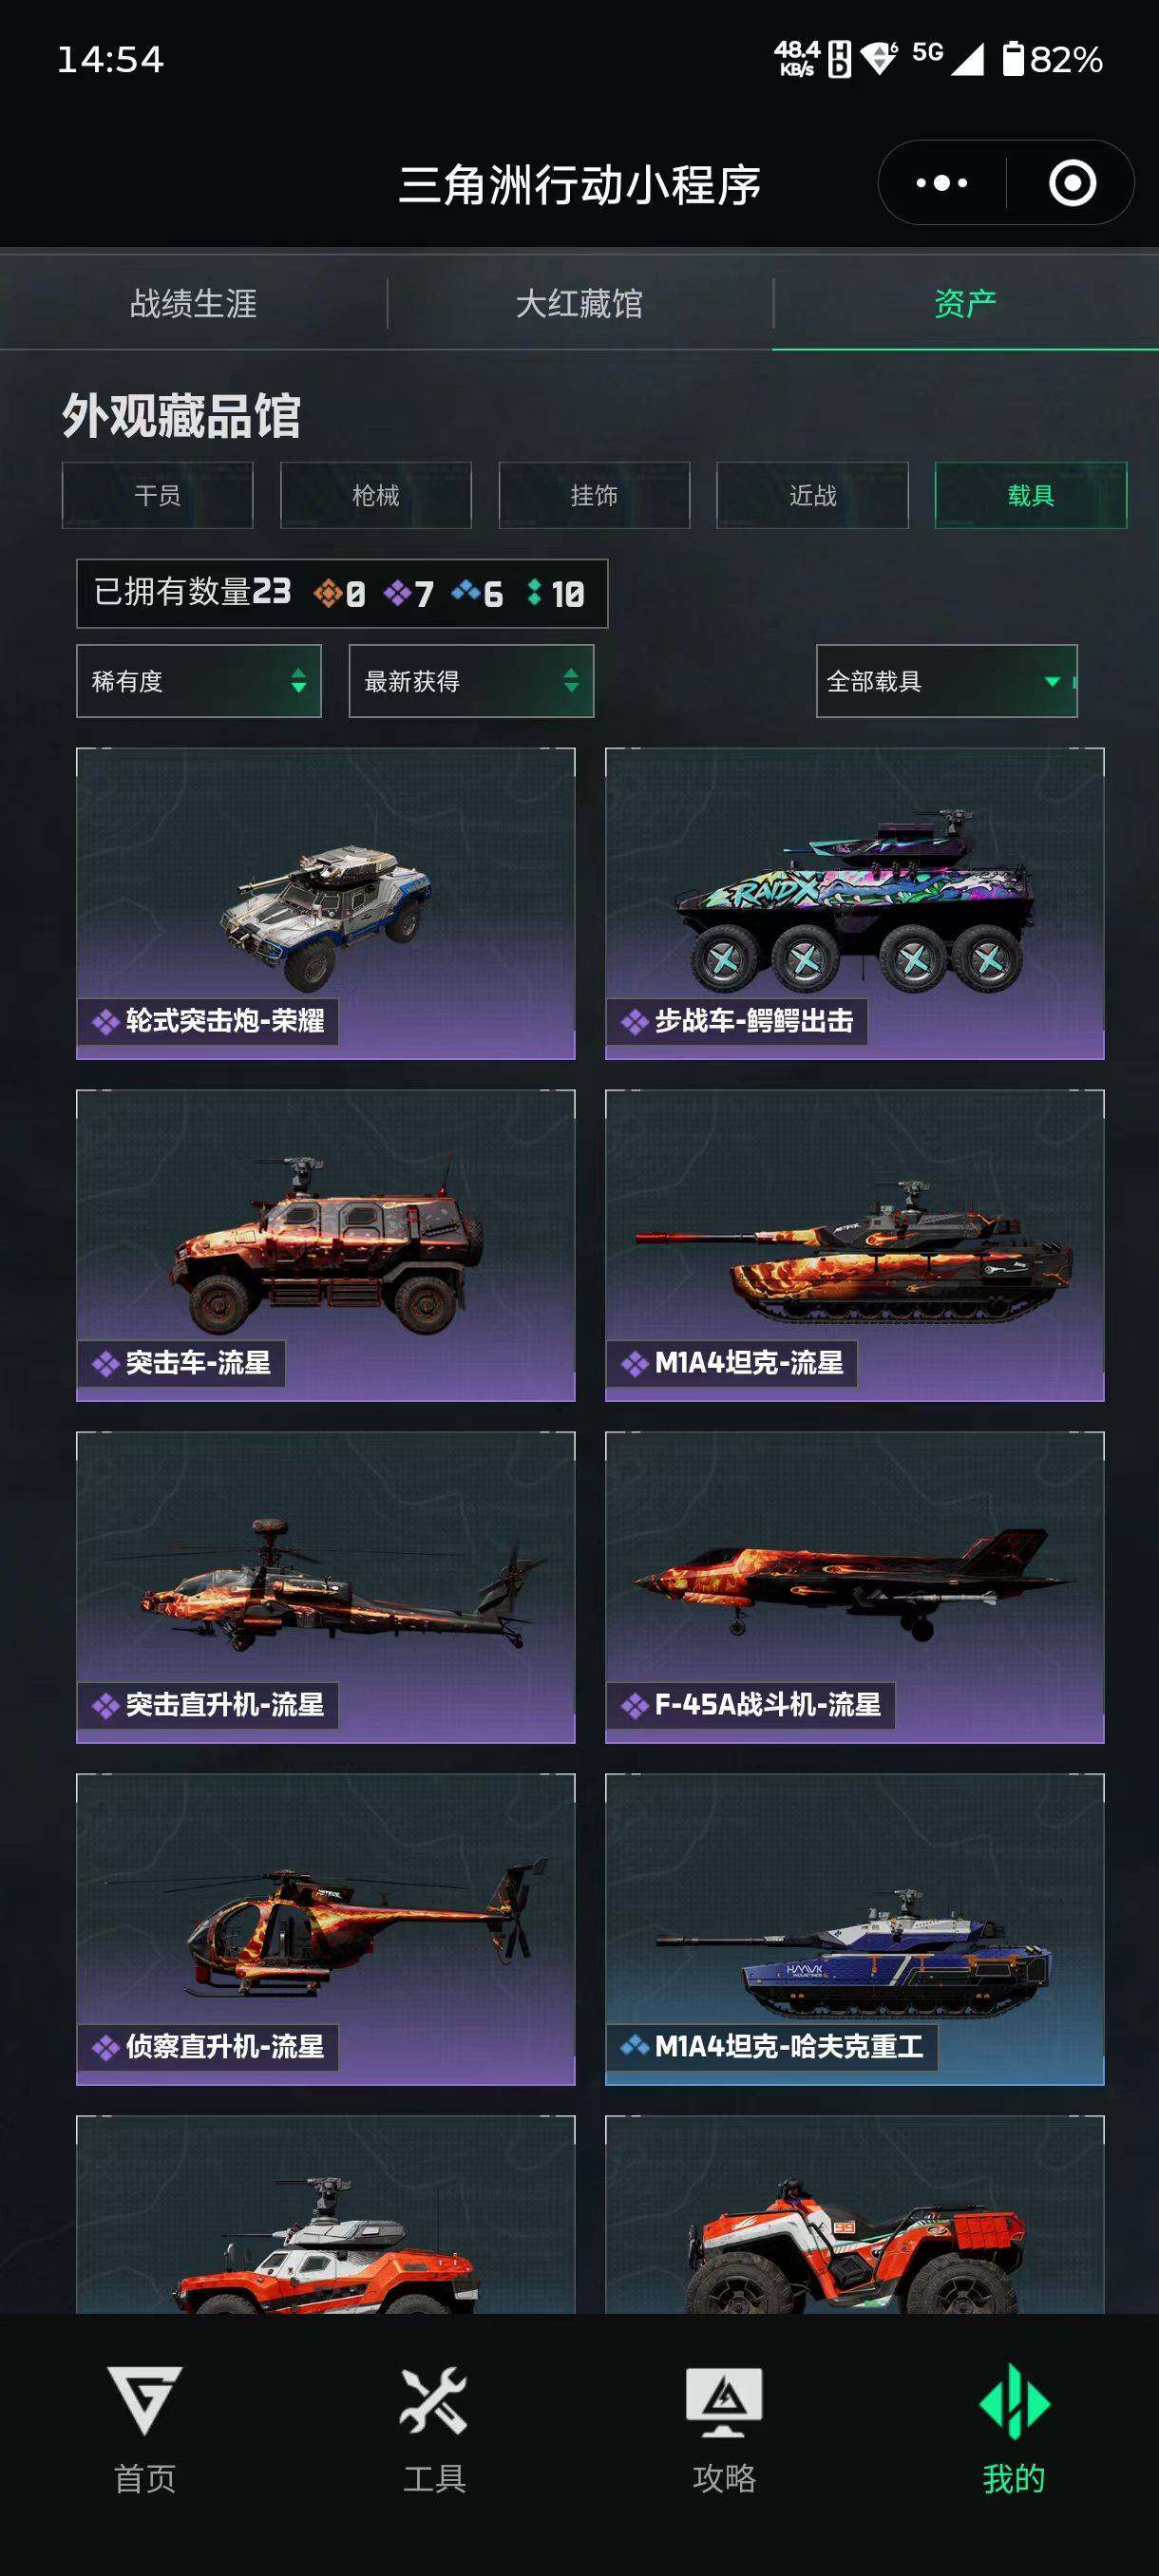Select the 近战 category button

click(x=812, y=495)
